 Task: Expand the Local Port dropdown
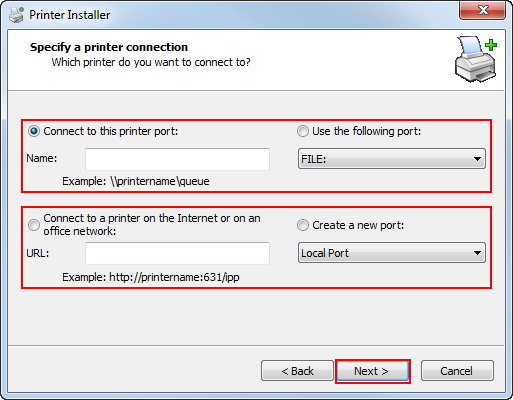tap(392, 253)
